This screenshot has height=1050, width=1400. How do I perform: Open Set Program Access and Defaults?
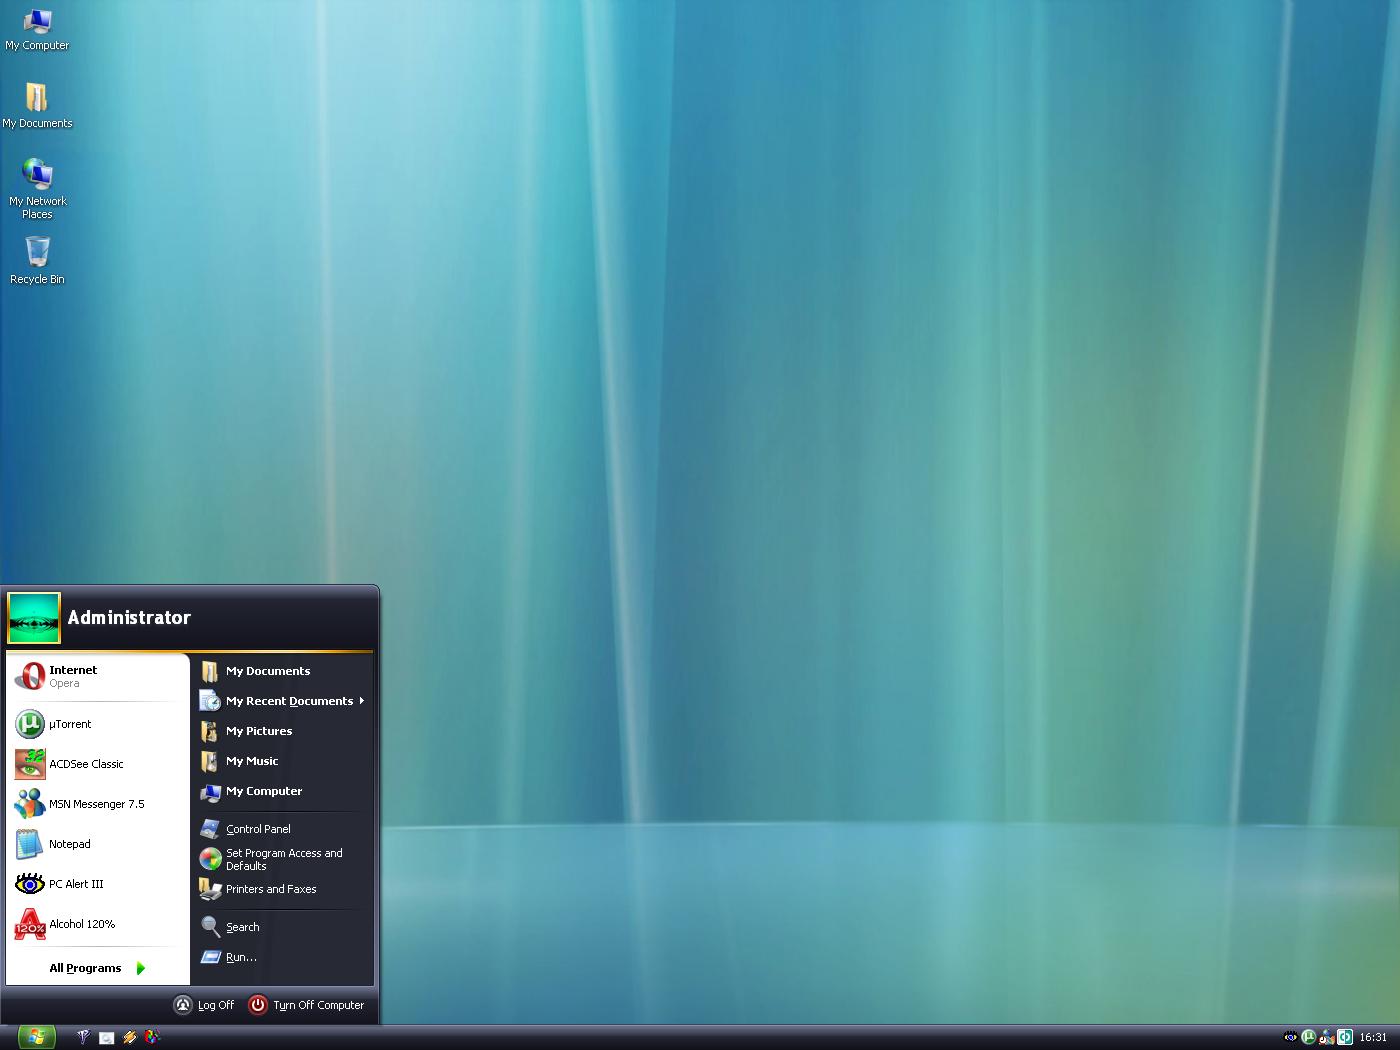tap(283, 859)
